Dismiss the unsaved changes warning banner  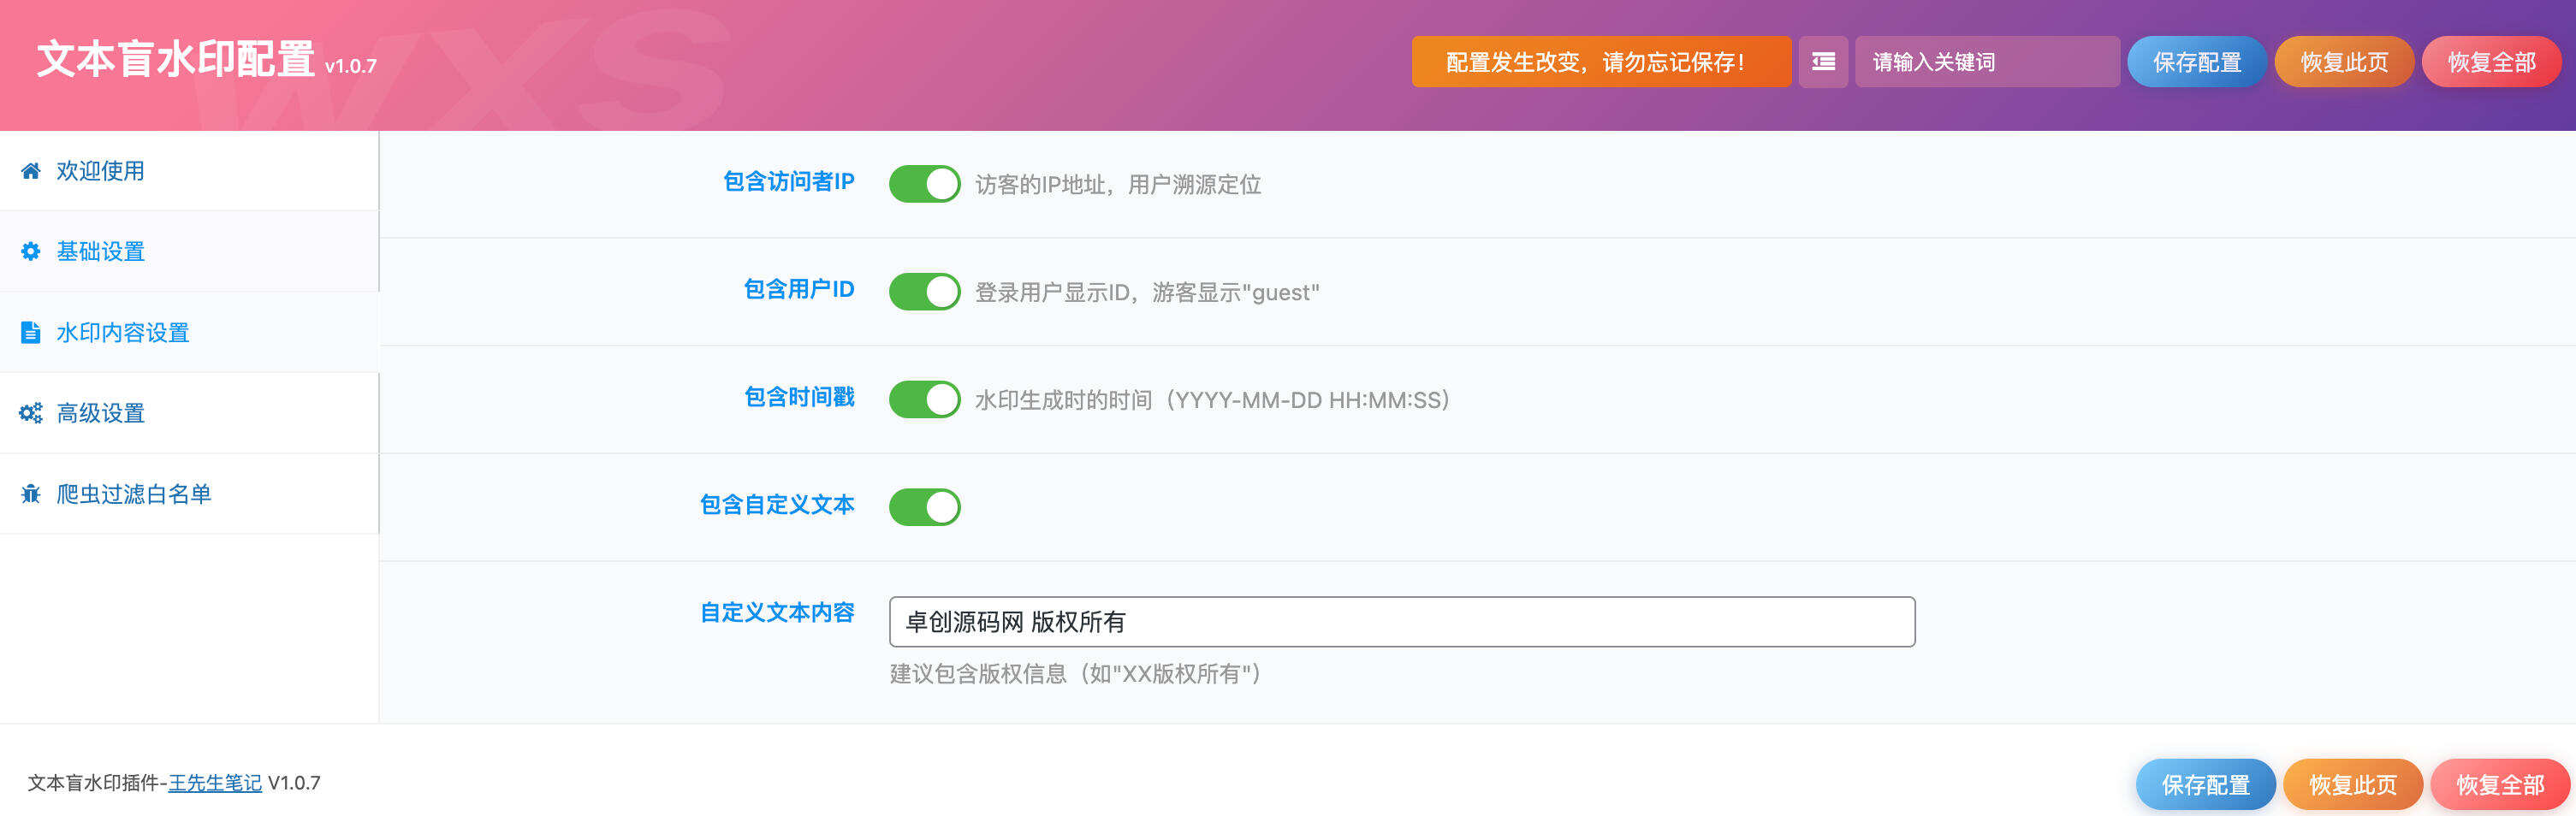pos(1600,62)
